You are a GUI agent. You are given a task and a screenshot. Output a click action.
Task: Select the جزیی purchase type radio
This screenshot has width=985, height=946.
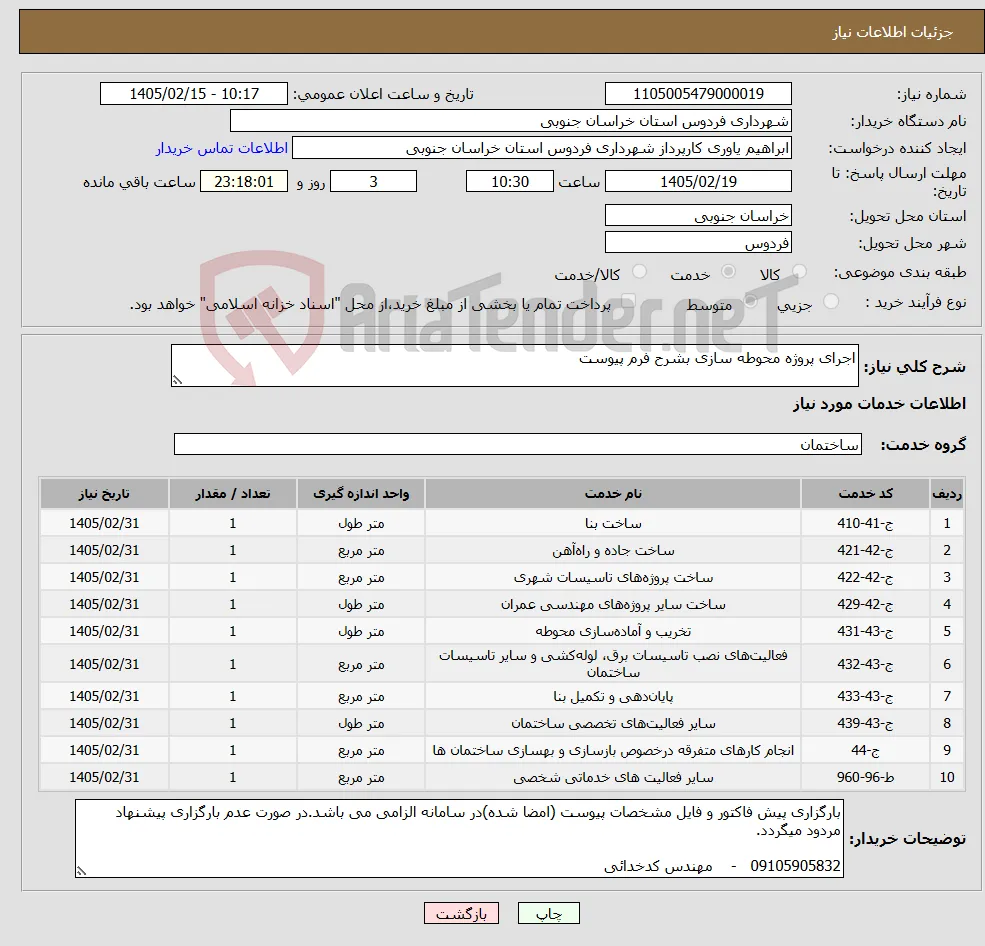830,302
